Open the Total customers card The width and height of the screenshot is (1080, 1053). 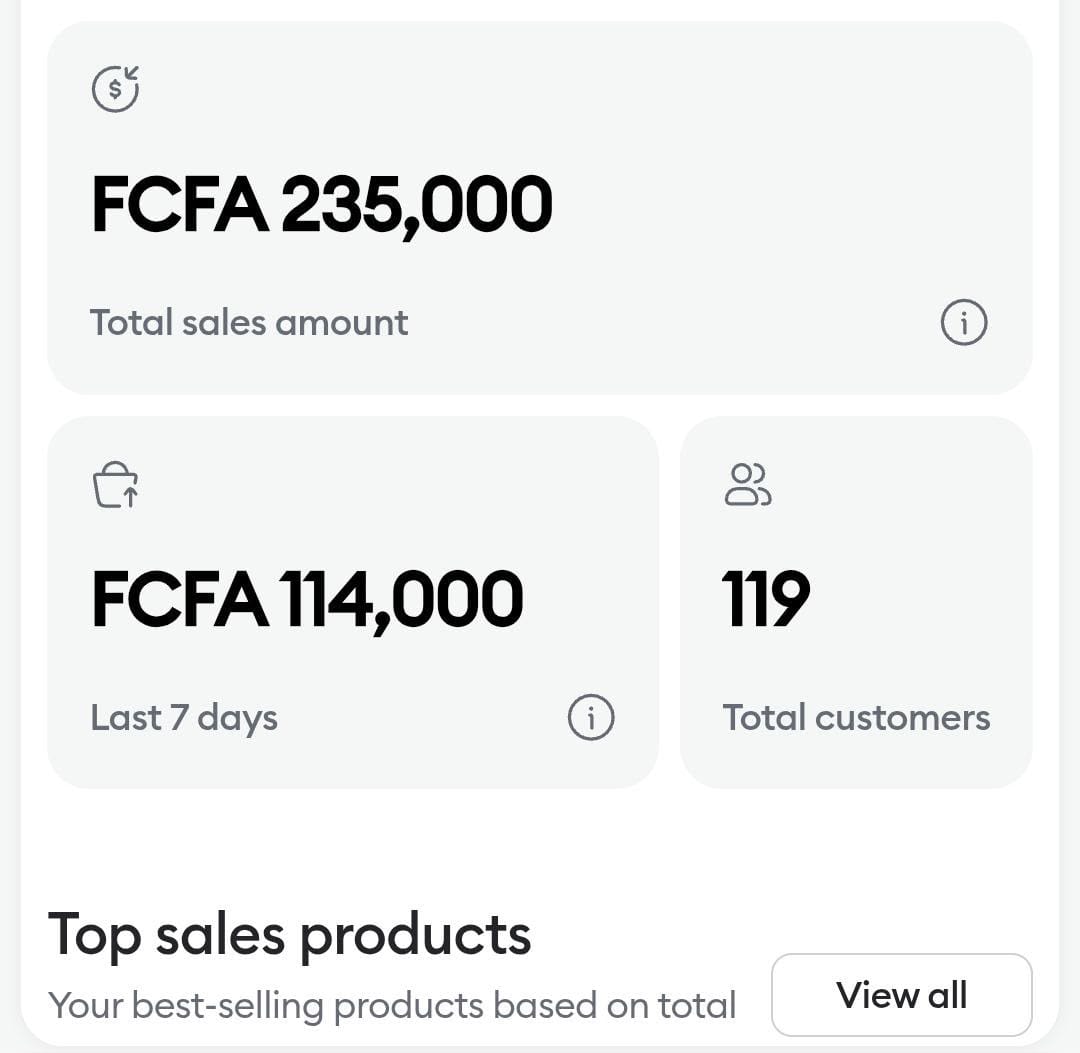pos(856,603)
